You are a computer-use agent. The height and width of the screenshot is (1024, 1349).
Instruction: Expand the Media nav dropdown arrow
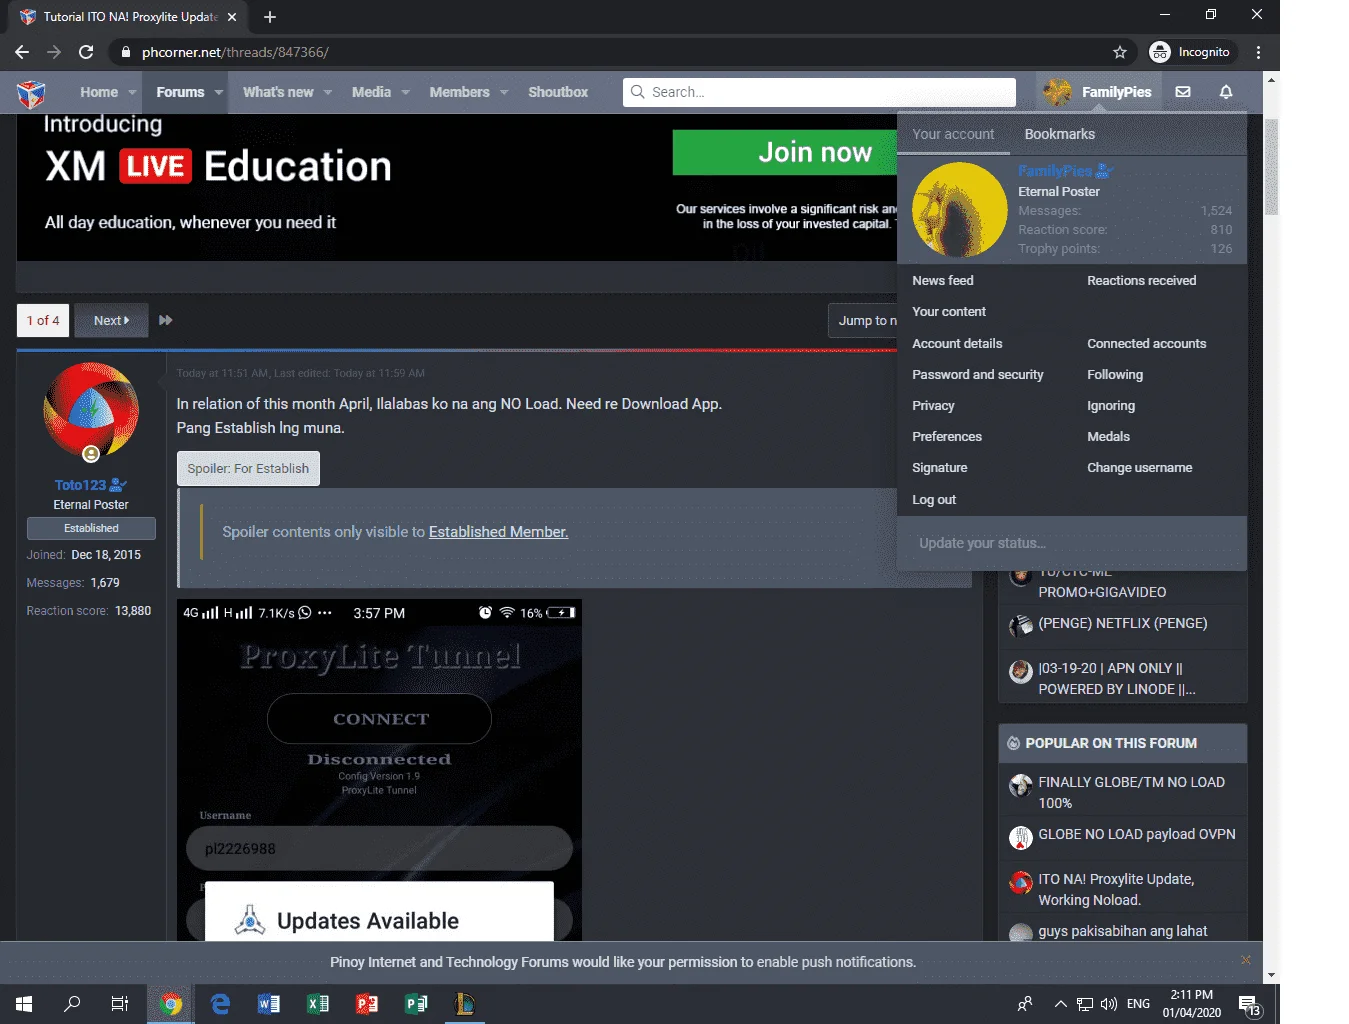(x=406, y=92)
